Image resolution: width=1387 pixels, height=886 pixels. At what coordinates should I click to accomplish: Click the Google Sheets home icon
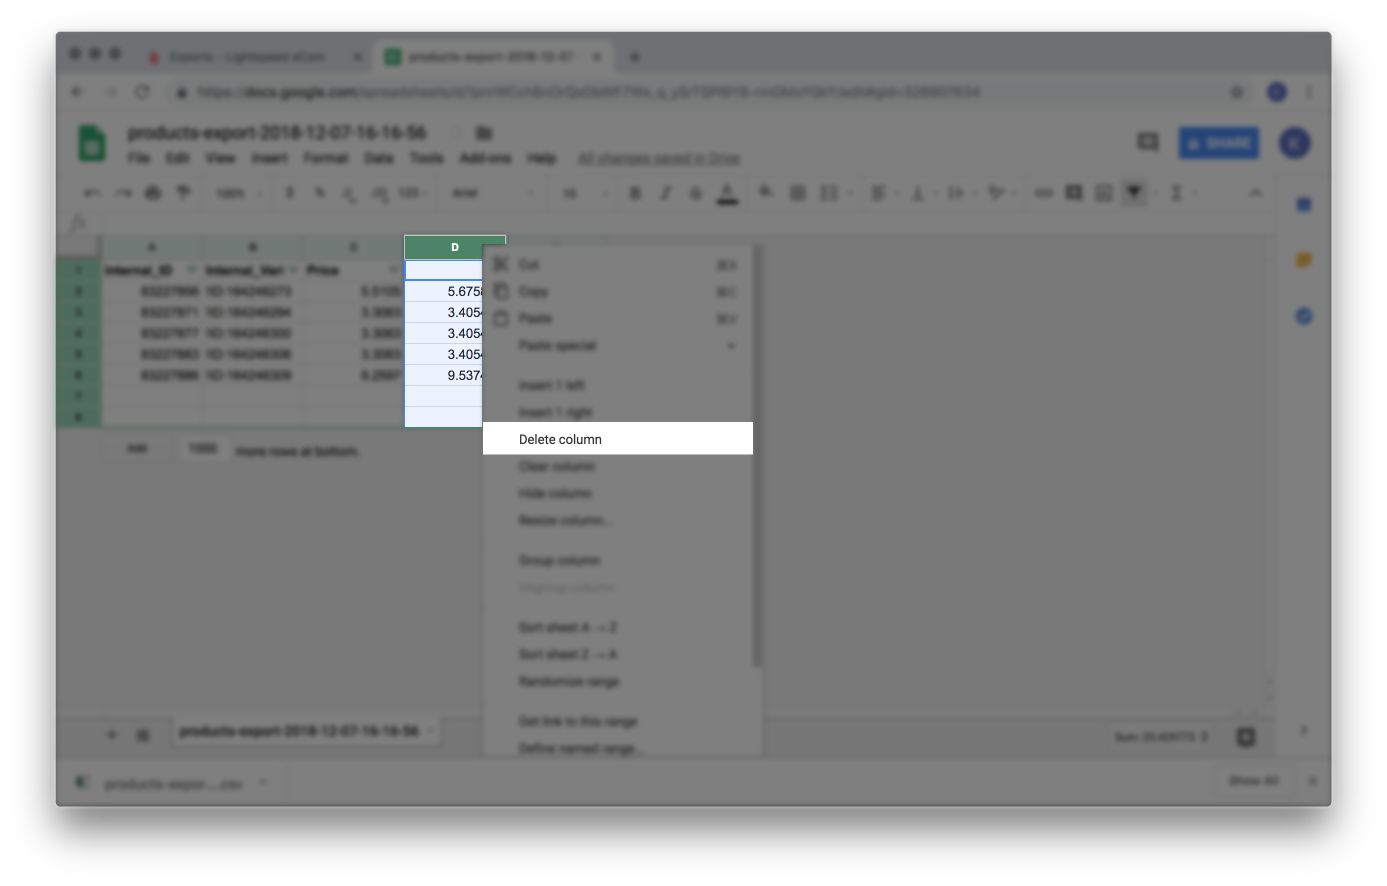click(92, 143)
